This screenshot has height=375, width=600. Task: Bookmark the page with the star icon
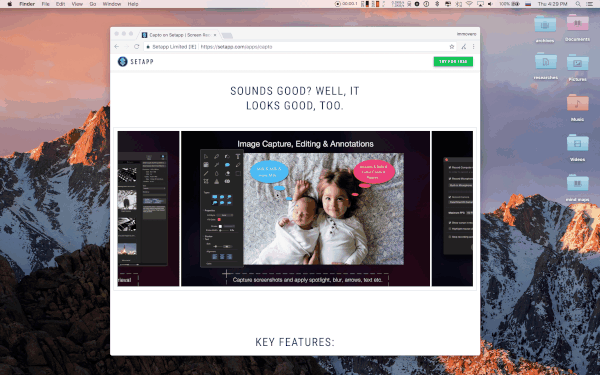[452, 47]
